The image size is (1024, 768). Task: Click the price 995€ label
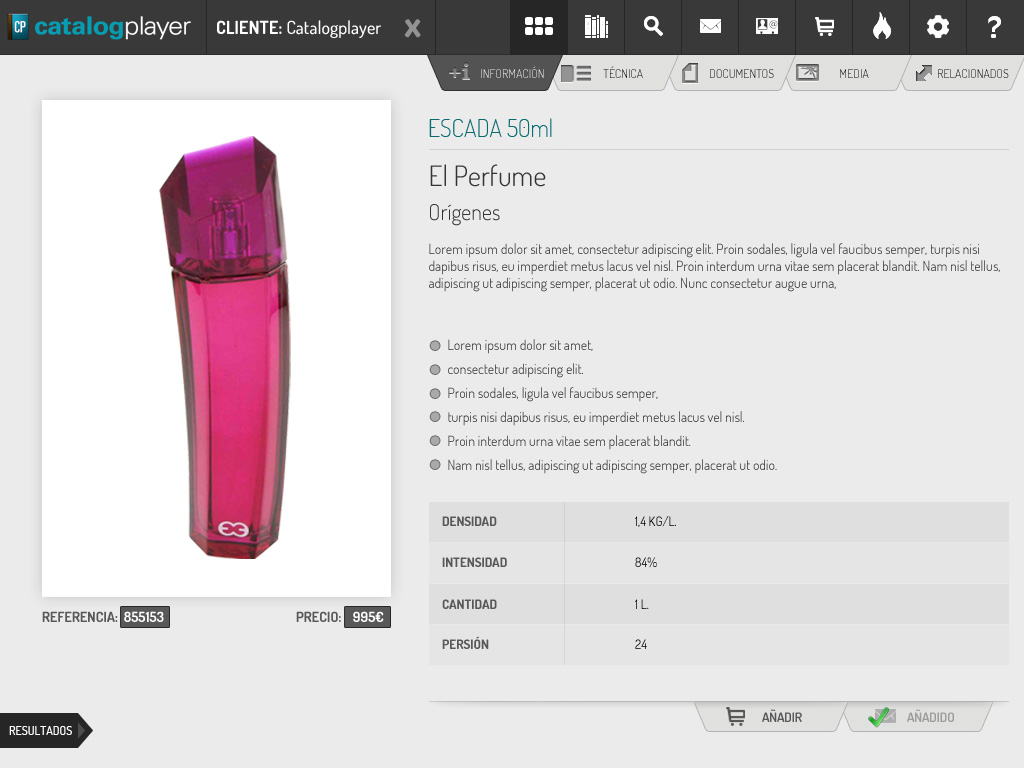368,617
